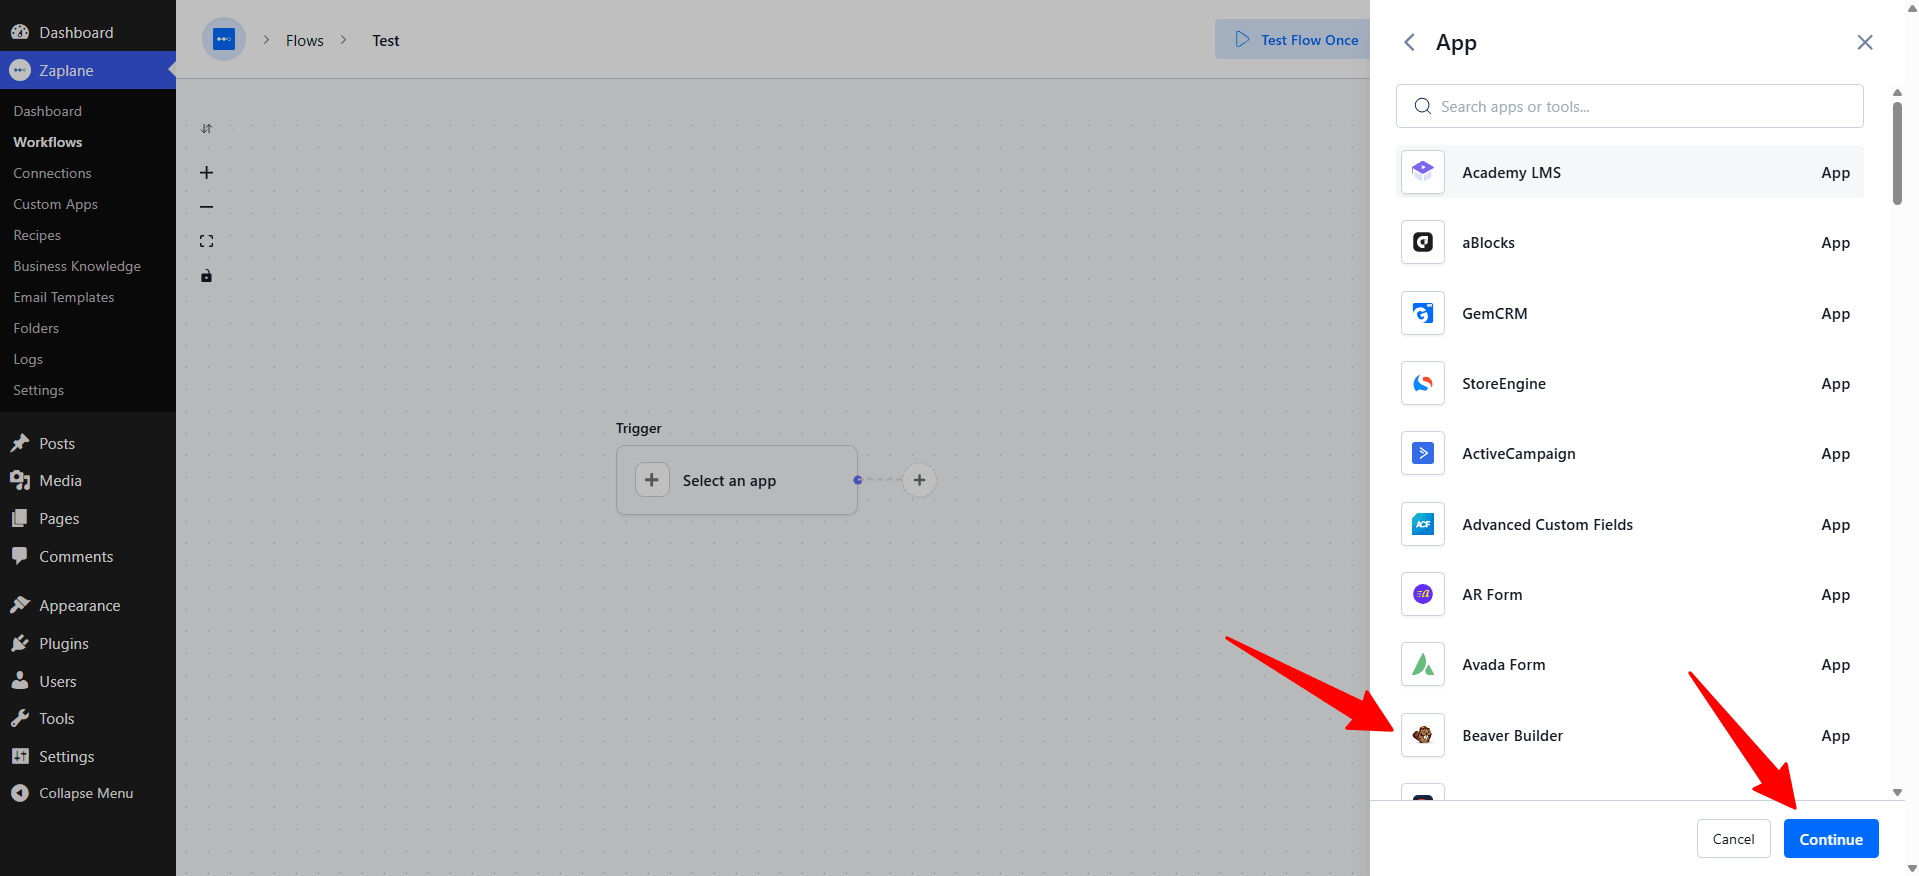Click the Zaplane logo icon in breadcrumb
This screenshot has width=1919, height=876.
[224, 40]
